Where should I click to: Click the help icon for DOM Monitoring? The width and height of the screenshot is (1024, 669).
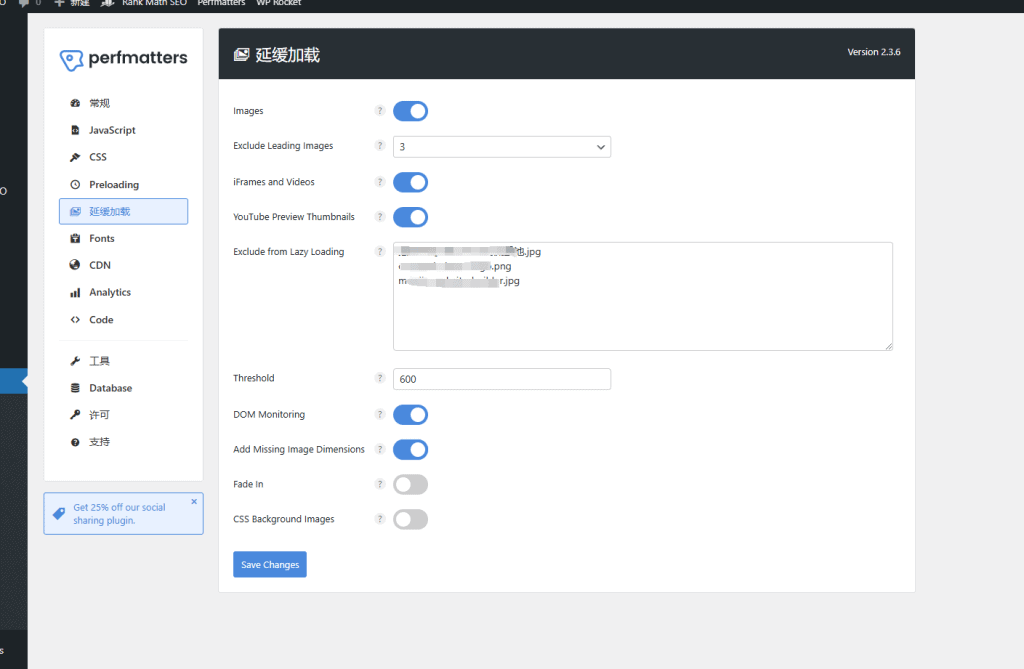coord(380,414)
